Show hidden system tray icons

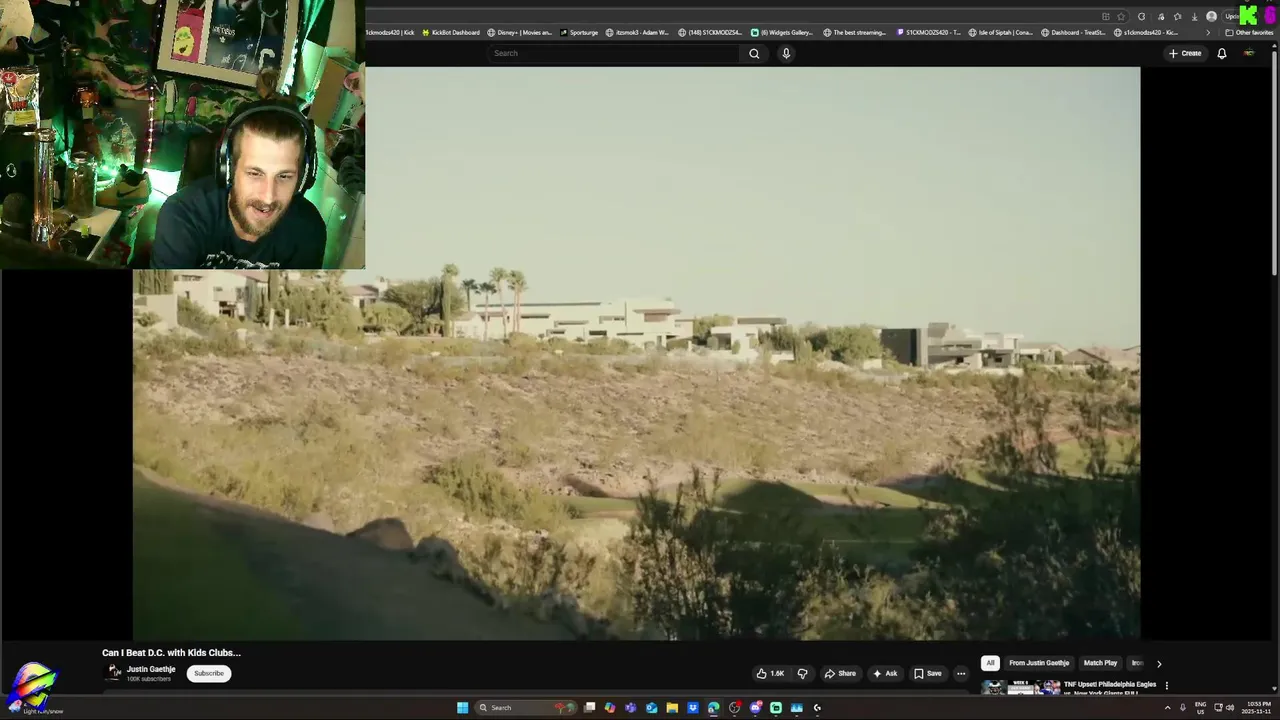[x=1167, y=707]
